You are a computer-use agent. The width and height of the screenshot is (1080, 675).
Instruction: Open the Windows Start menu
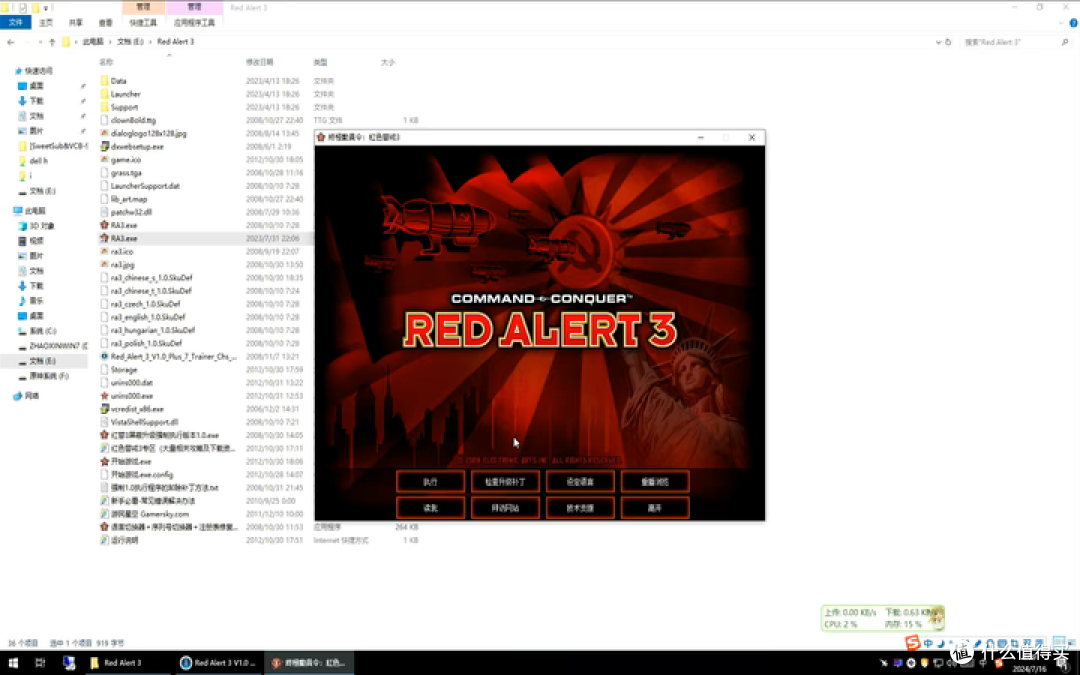point(13,663)
